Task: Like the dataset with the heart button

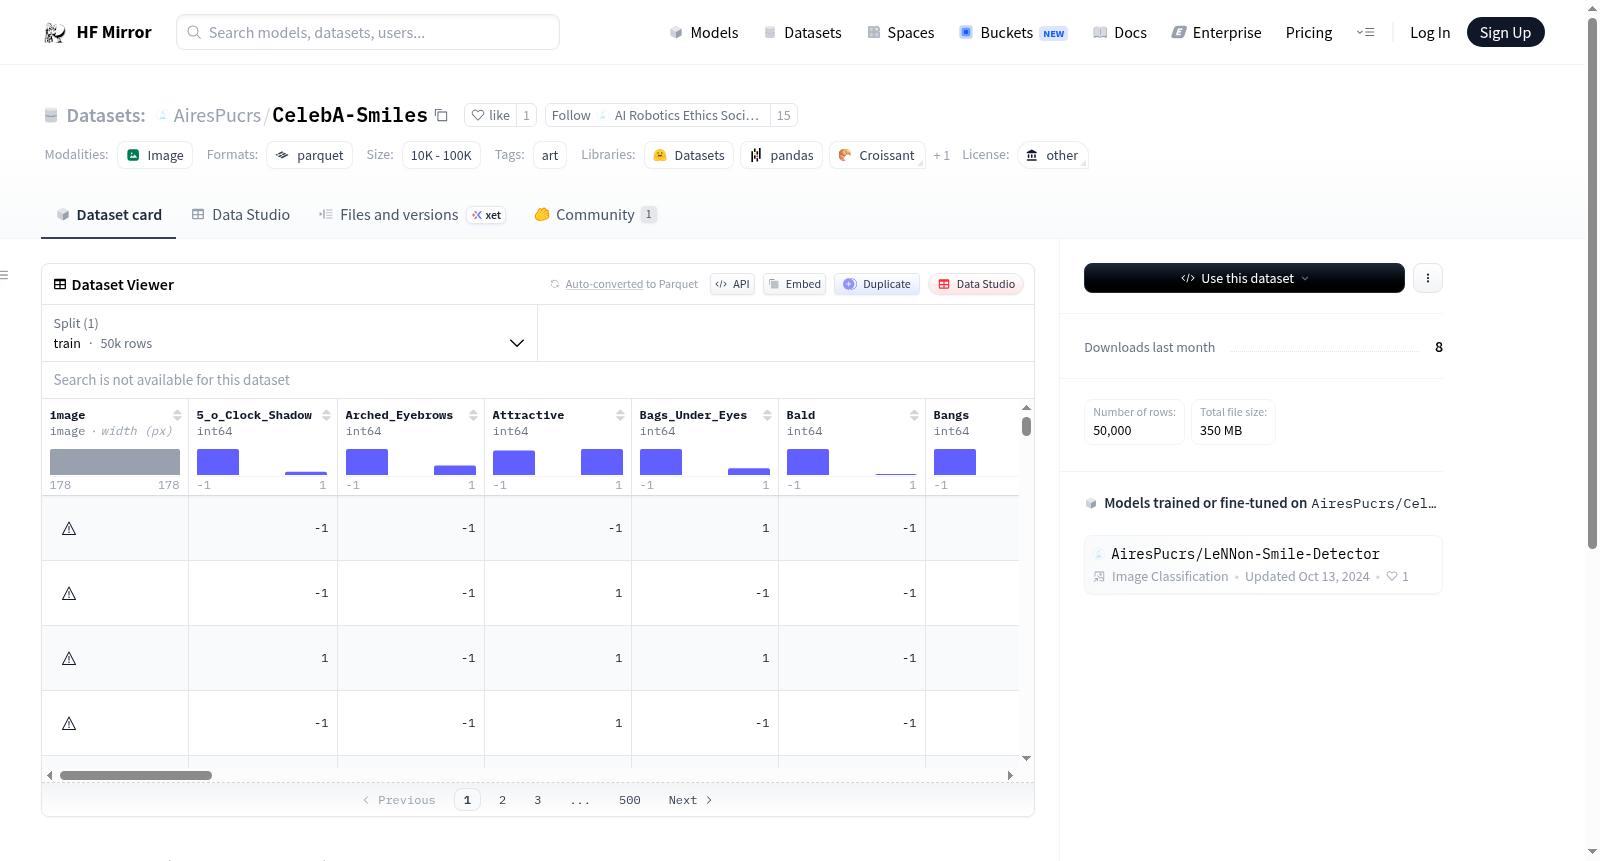Action: (x=490, y=115)
